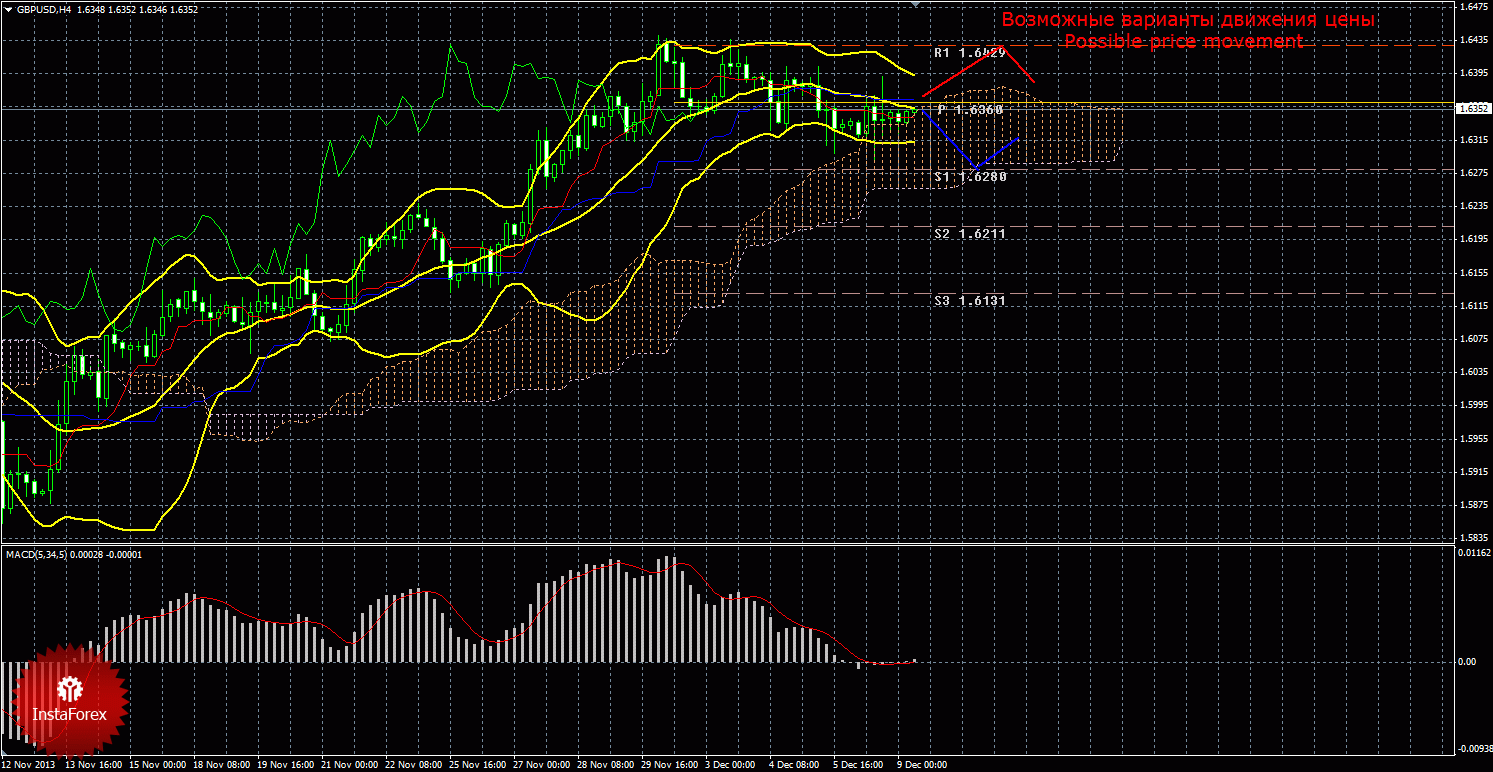Click 1.6275 on the price axis
Image resolution: width=1493 pixels, height=772 pixels.
tap(1473, 173)
